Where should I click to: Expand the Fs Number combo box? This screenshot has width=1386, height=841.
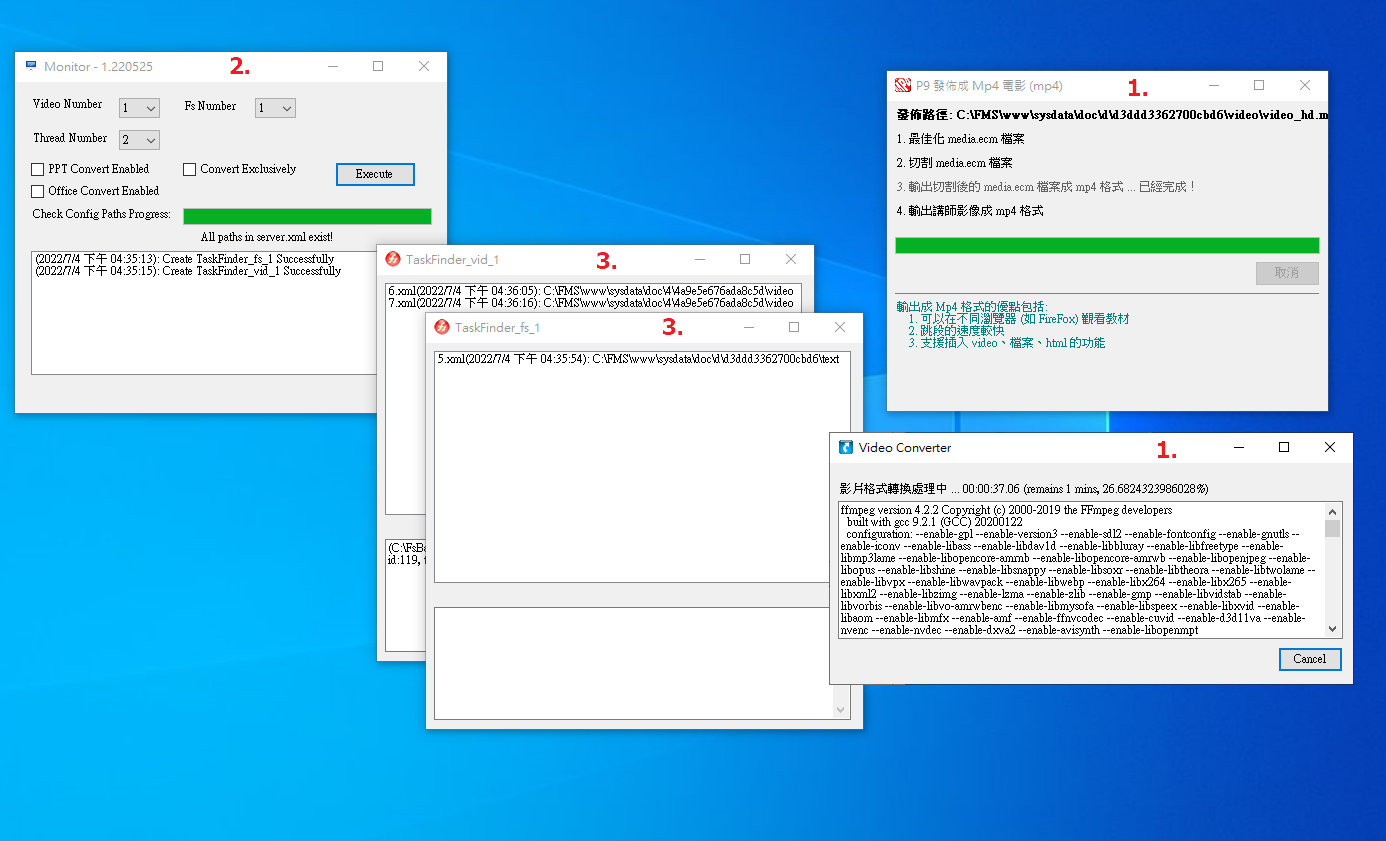[x=275, y=107]
